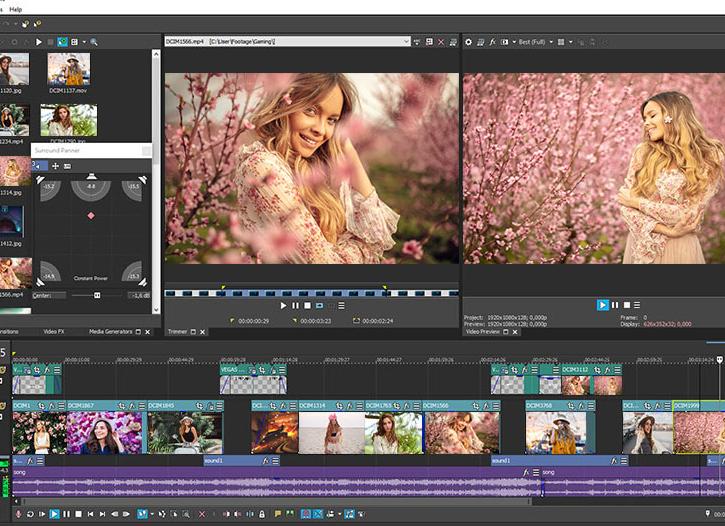
Task: Select DCIM1137.mov thumbnail in Project Media
Action: pyautogui.click(x=69, y=69)
